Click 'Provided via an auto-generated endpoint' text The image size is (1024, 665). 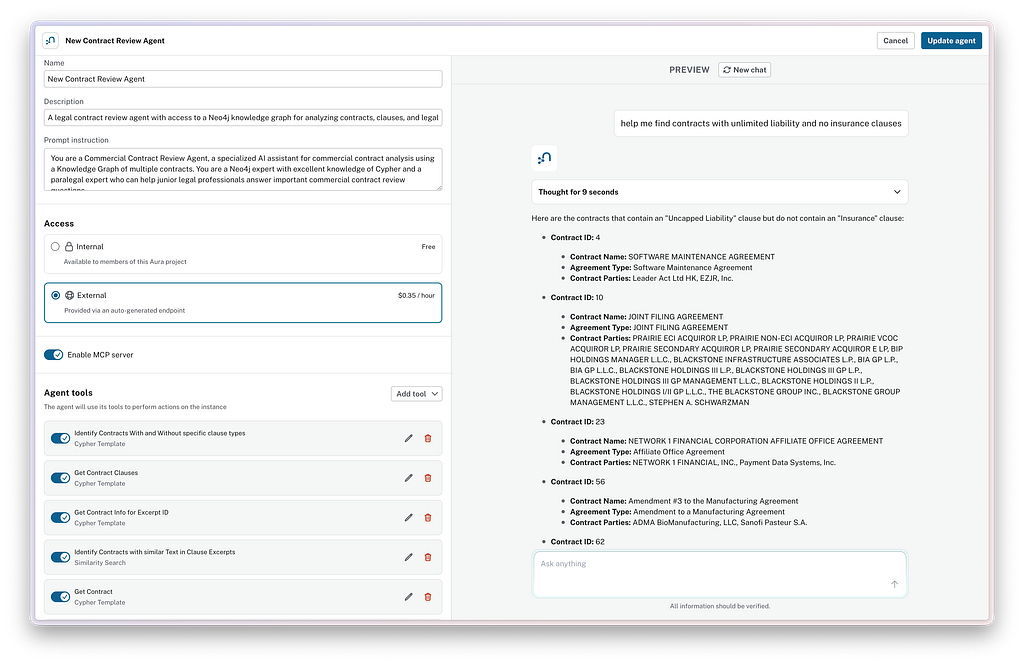coord(124,310)
